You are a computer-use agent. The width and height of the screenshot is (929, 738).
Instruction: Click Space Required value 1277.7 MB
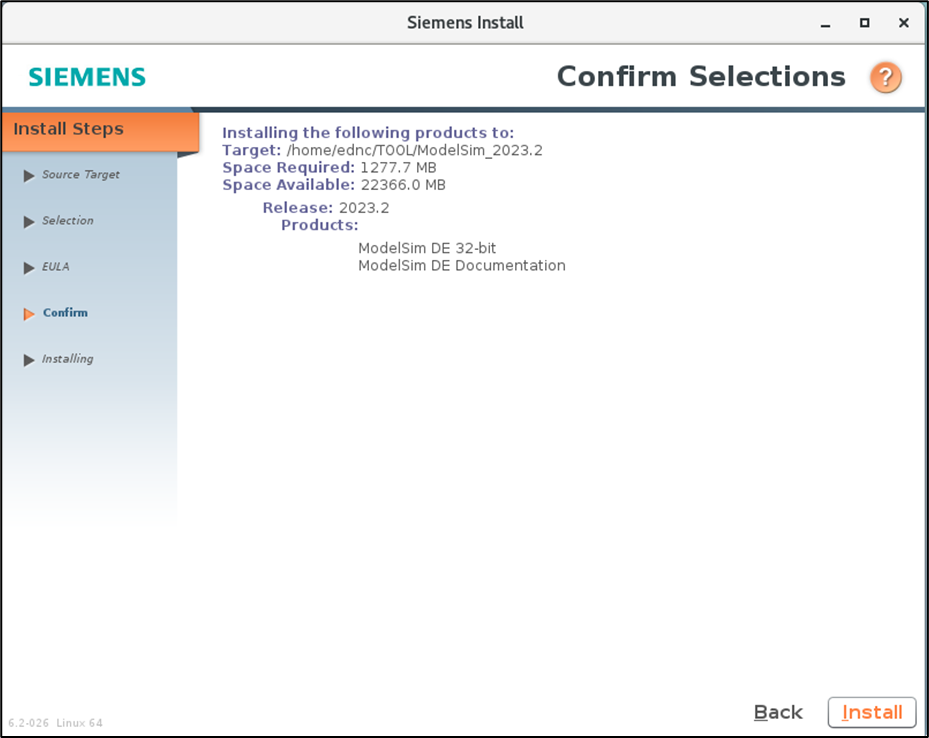(398, 168)
